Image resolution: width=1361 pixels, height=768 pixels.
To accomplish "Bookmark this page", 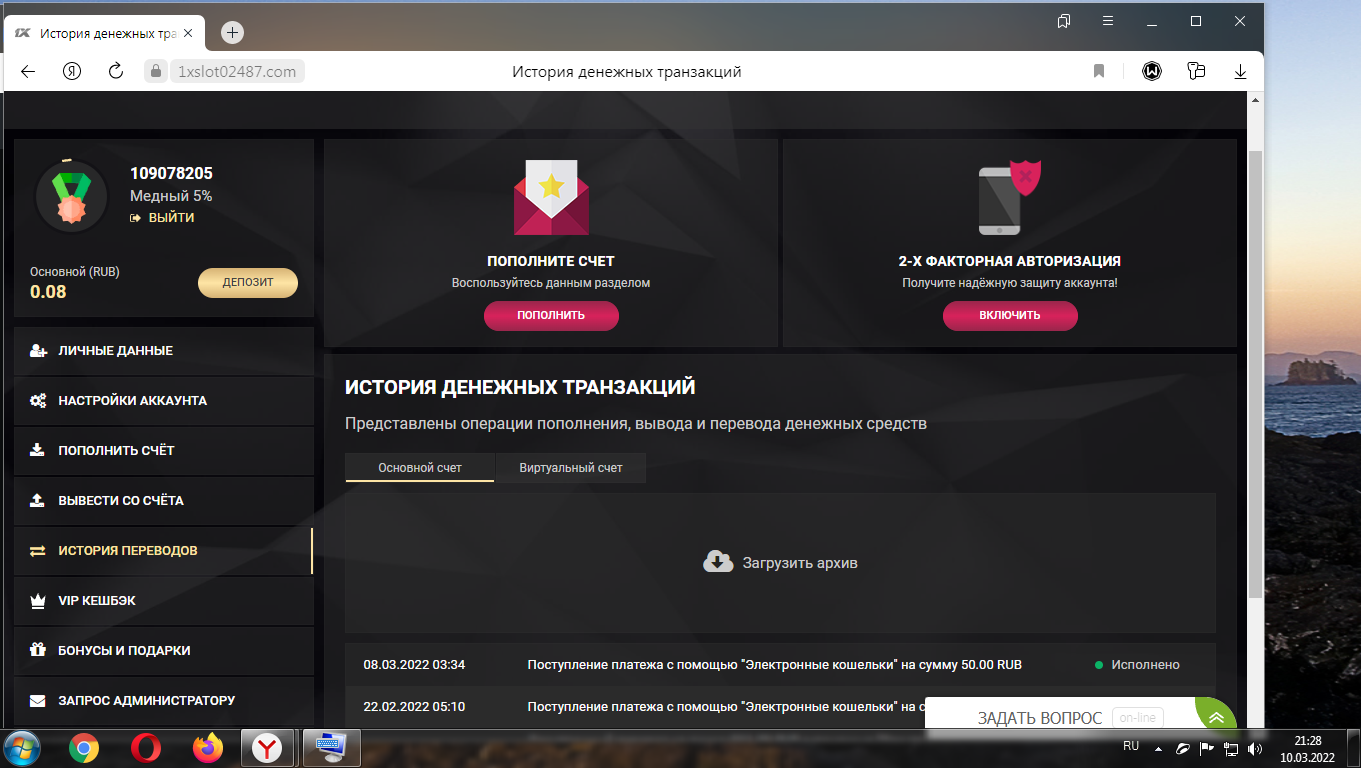I will click(x=1099, y=71).
